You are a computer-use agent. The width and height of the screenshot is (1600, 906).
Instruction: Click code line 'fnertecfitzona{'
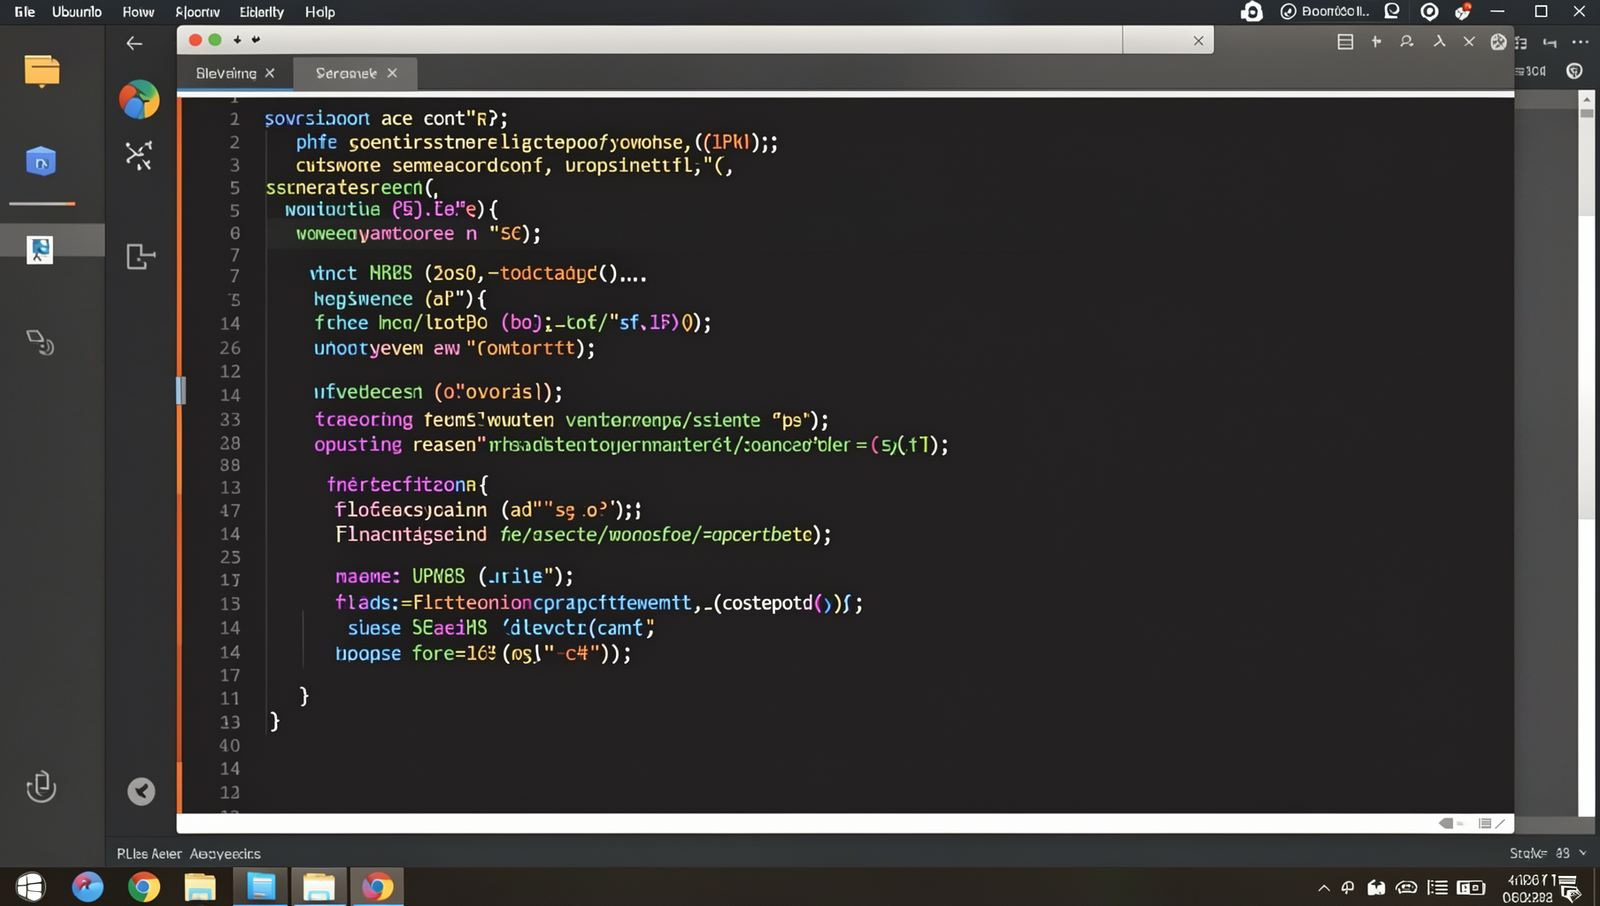[x=408, y=485]
